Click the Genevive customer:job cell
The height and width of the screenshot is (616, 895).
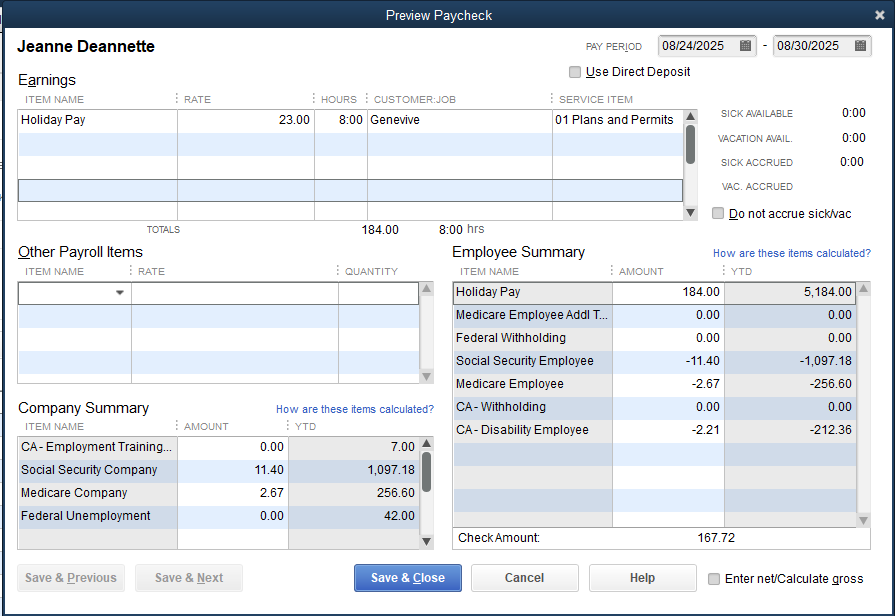click(459, 120)
